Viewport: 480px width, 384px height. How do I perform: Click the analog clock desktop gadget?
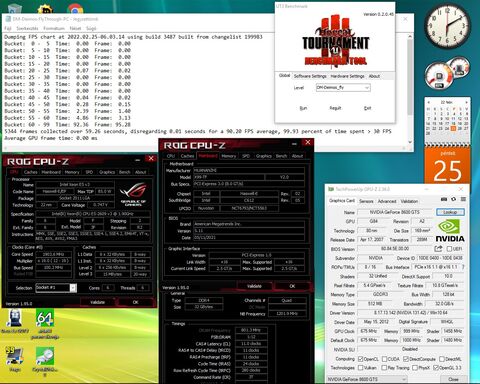coord(447,26)
